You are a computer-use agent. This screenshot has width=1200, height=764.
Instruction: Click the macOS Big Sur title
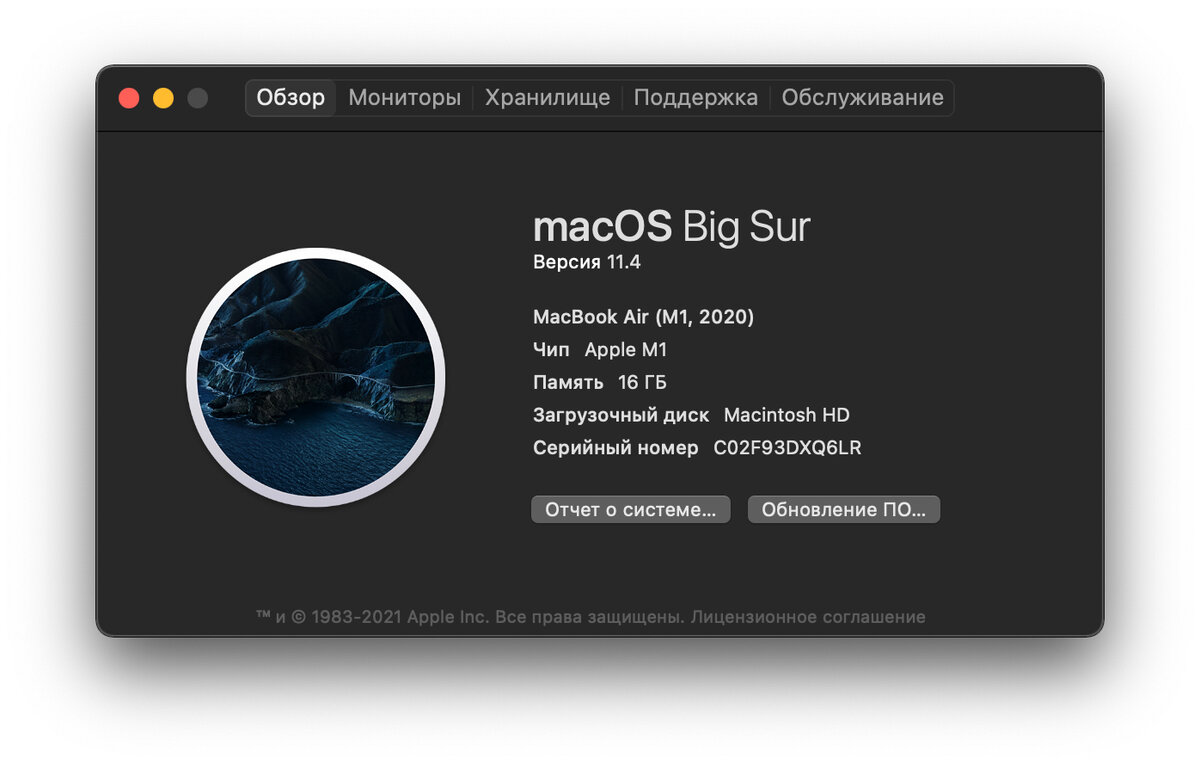point(672,227)
